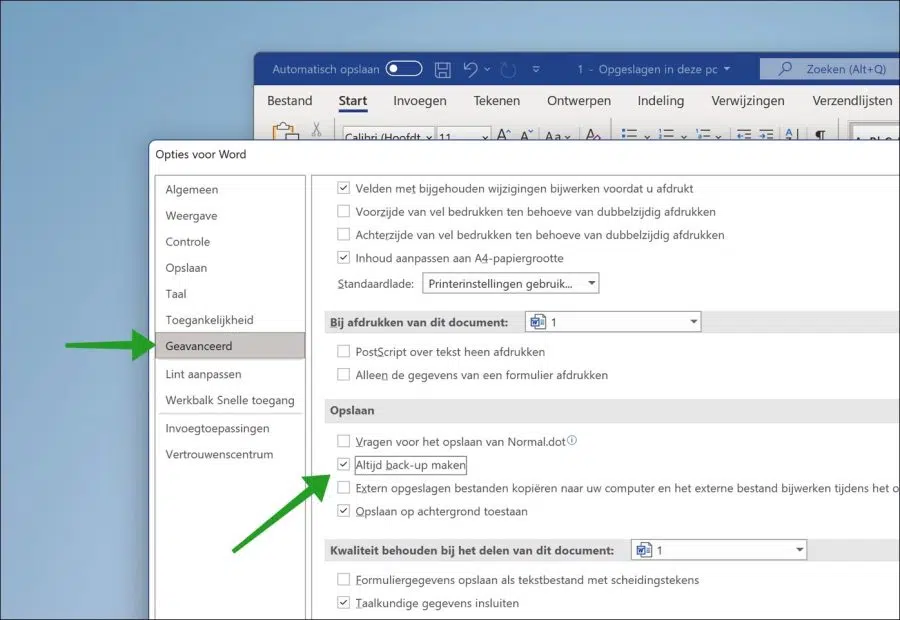Click the Redo icon in Word title bar
The width and height of the screenshot is (900, 620).
(x=508, y=70)
